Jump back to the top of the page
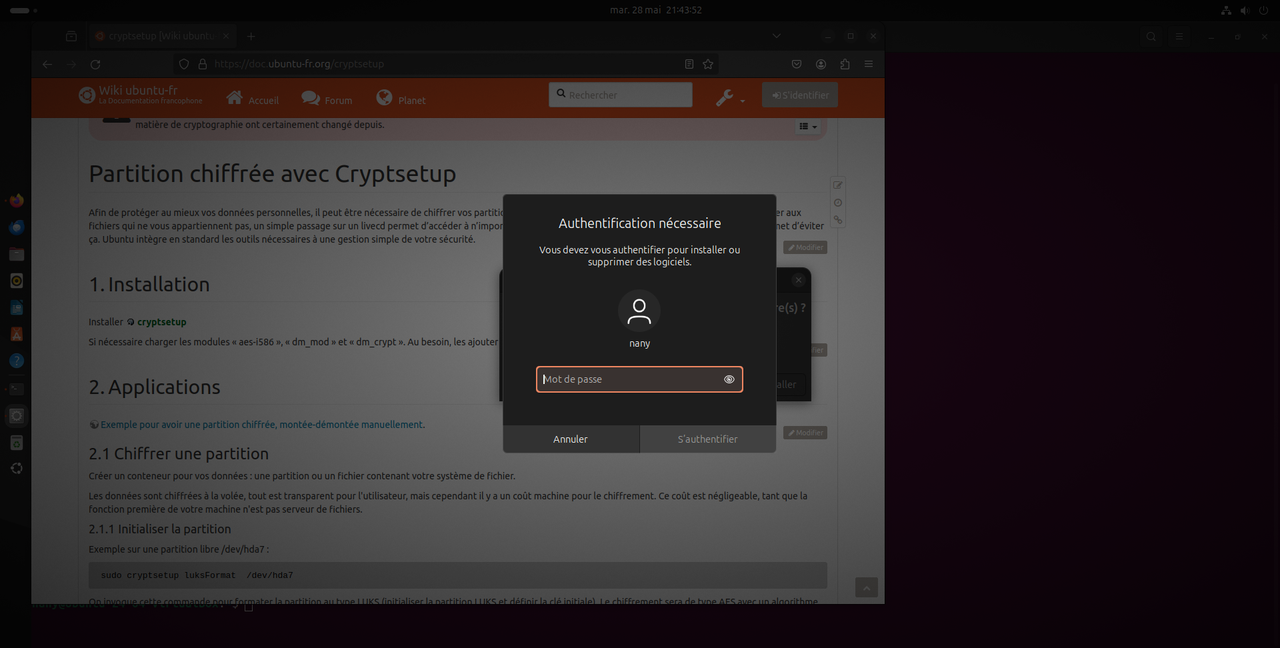 click(866, 587)
